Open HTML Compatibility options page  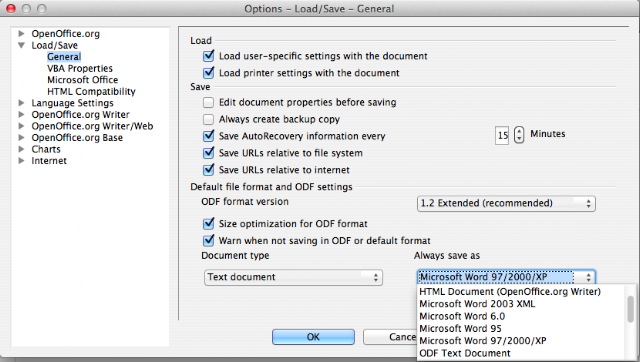point(91,91)
